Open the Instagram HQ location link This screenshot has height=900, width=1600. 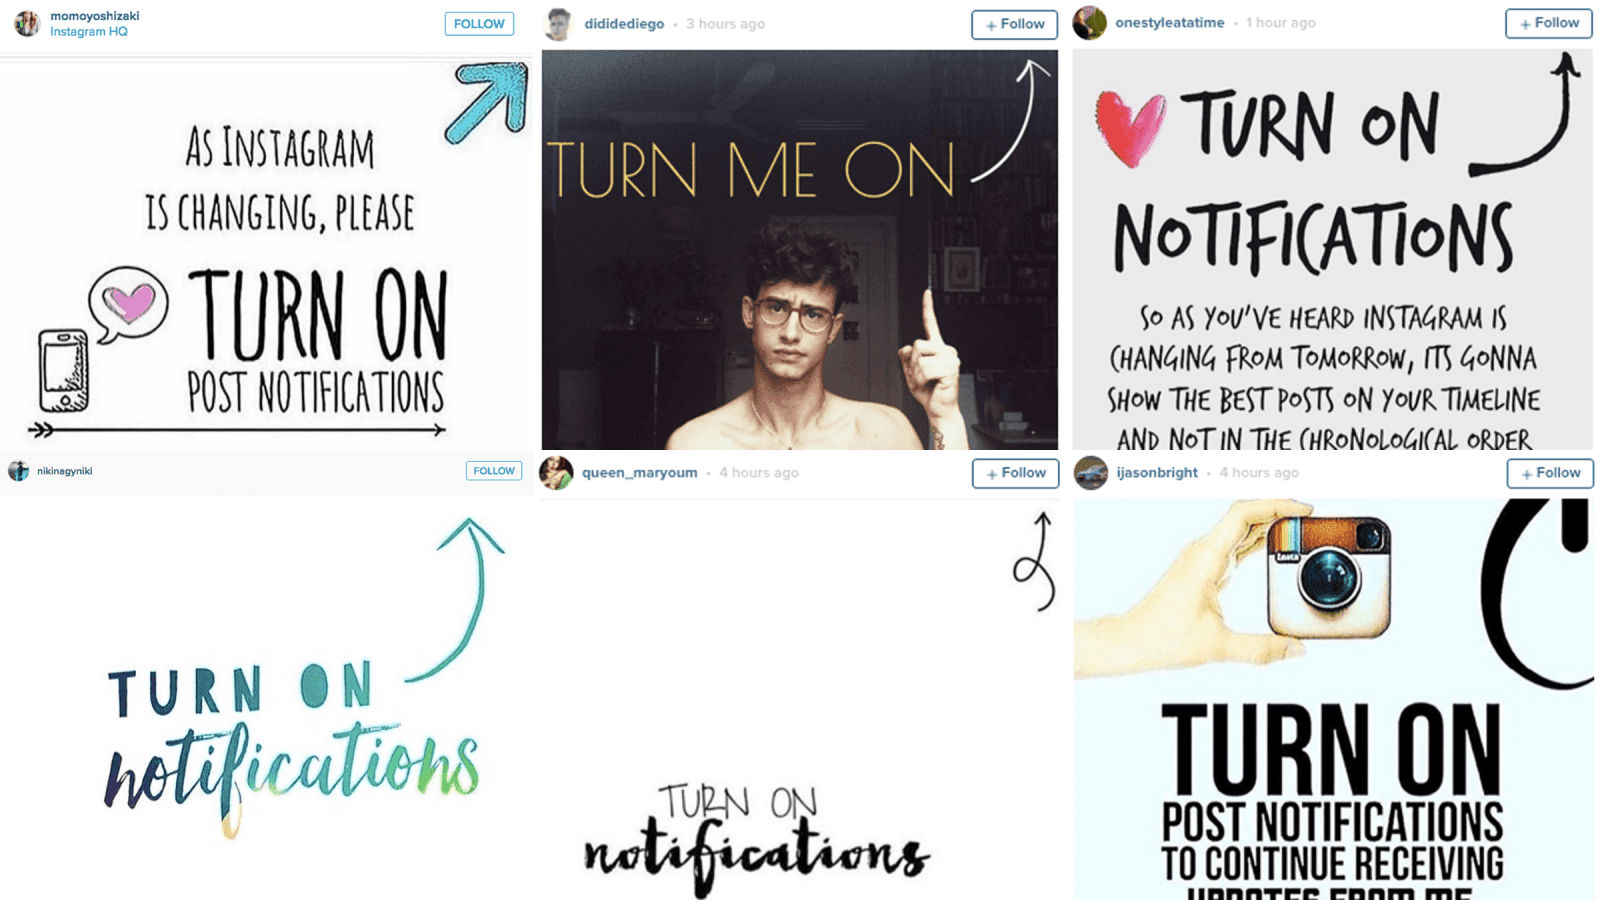coord(89,32)
